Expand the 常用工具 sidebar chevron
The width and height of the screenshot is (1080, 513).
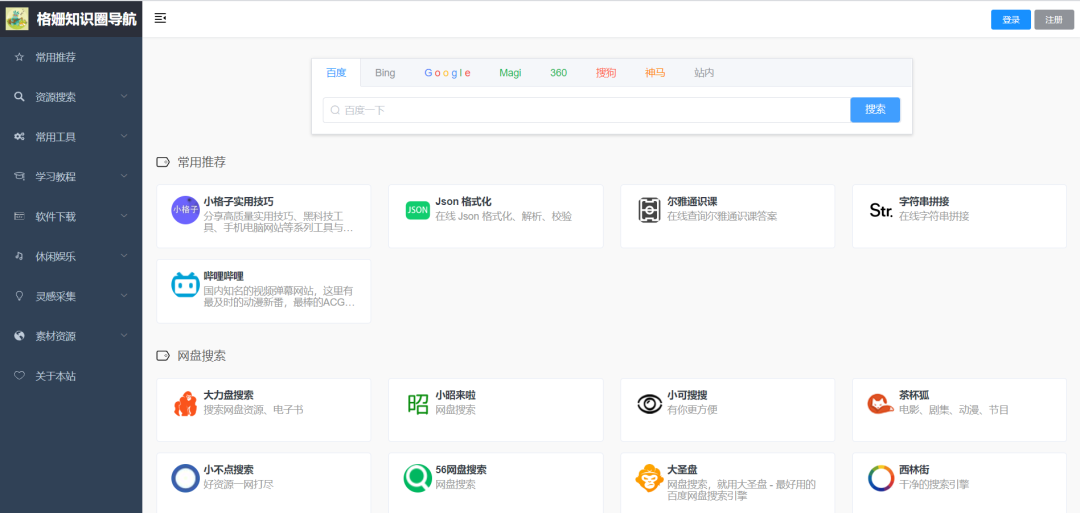coord(124,136)
